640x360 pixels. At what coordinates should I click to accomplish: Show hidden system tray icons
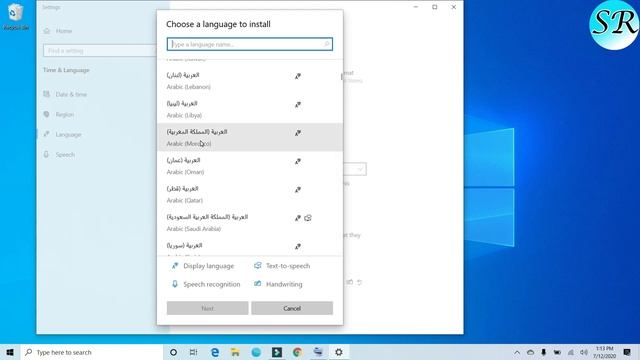pos(517,352)
